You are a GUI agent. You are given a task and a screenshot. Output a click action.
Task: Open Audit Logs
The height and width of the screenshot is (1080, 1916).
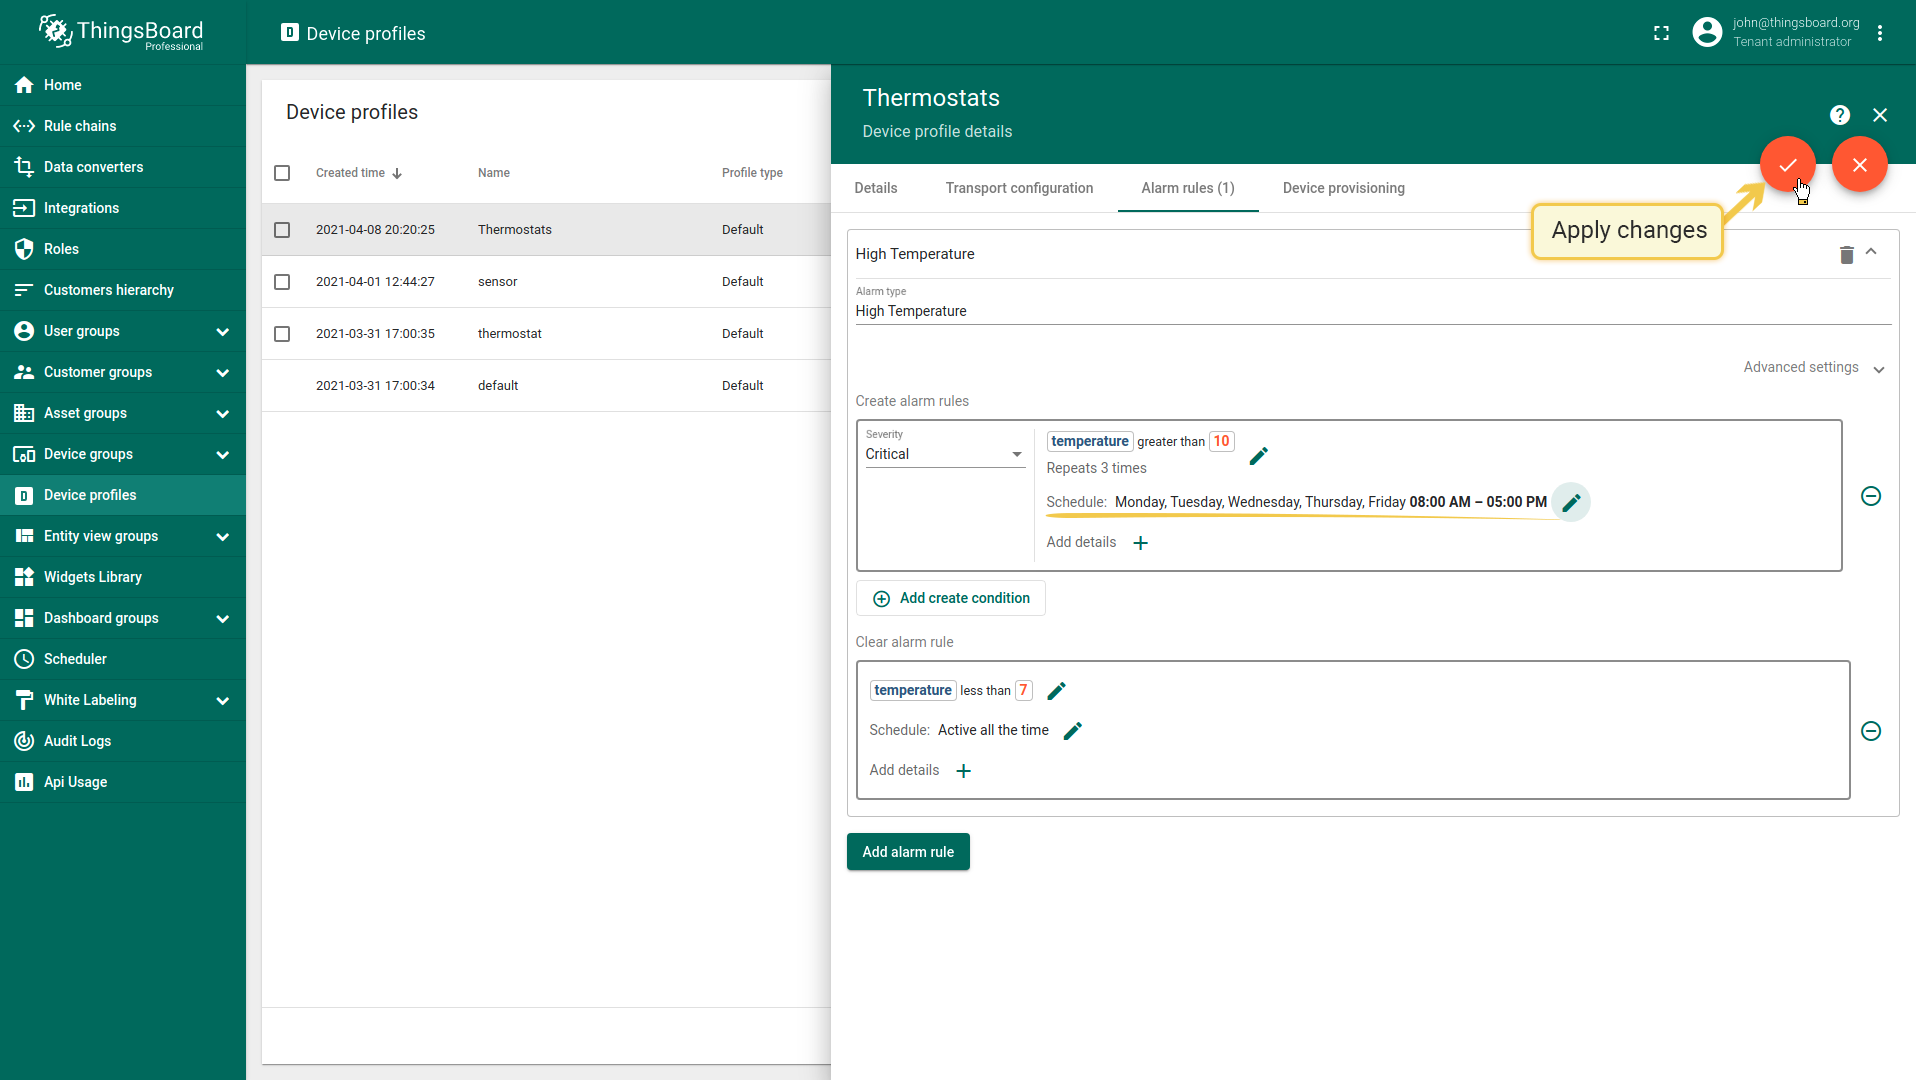pos(122,741)
